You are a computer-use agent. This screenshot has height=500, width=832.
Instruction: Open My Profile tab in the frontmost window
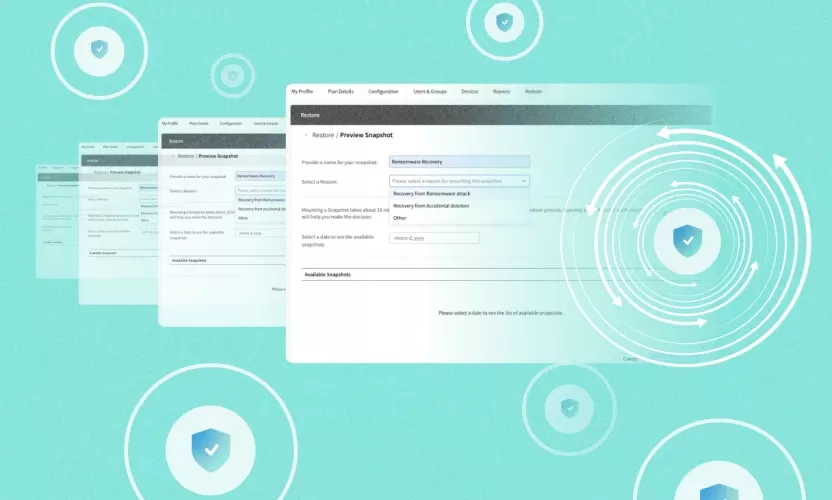point(302,91)
